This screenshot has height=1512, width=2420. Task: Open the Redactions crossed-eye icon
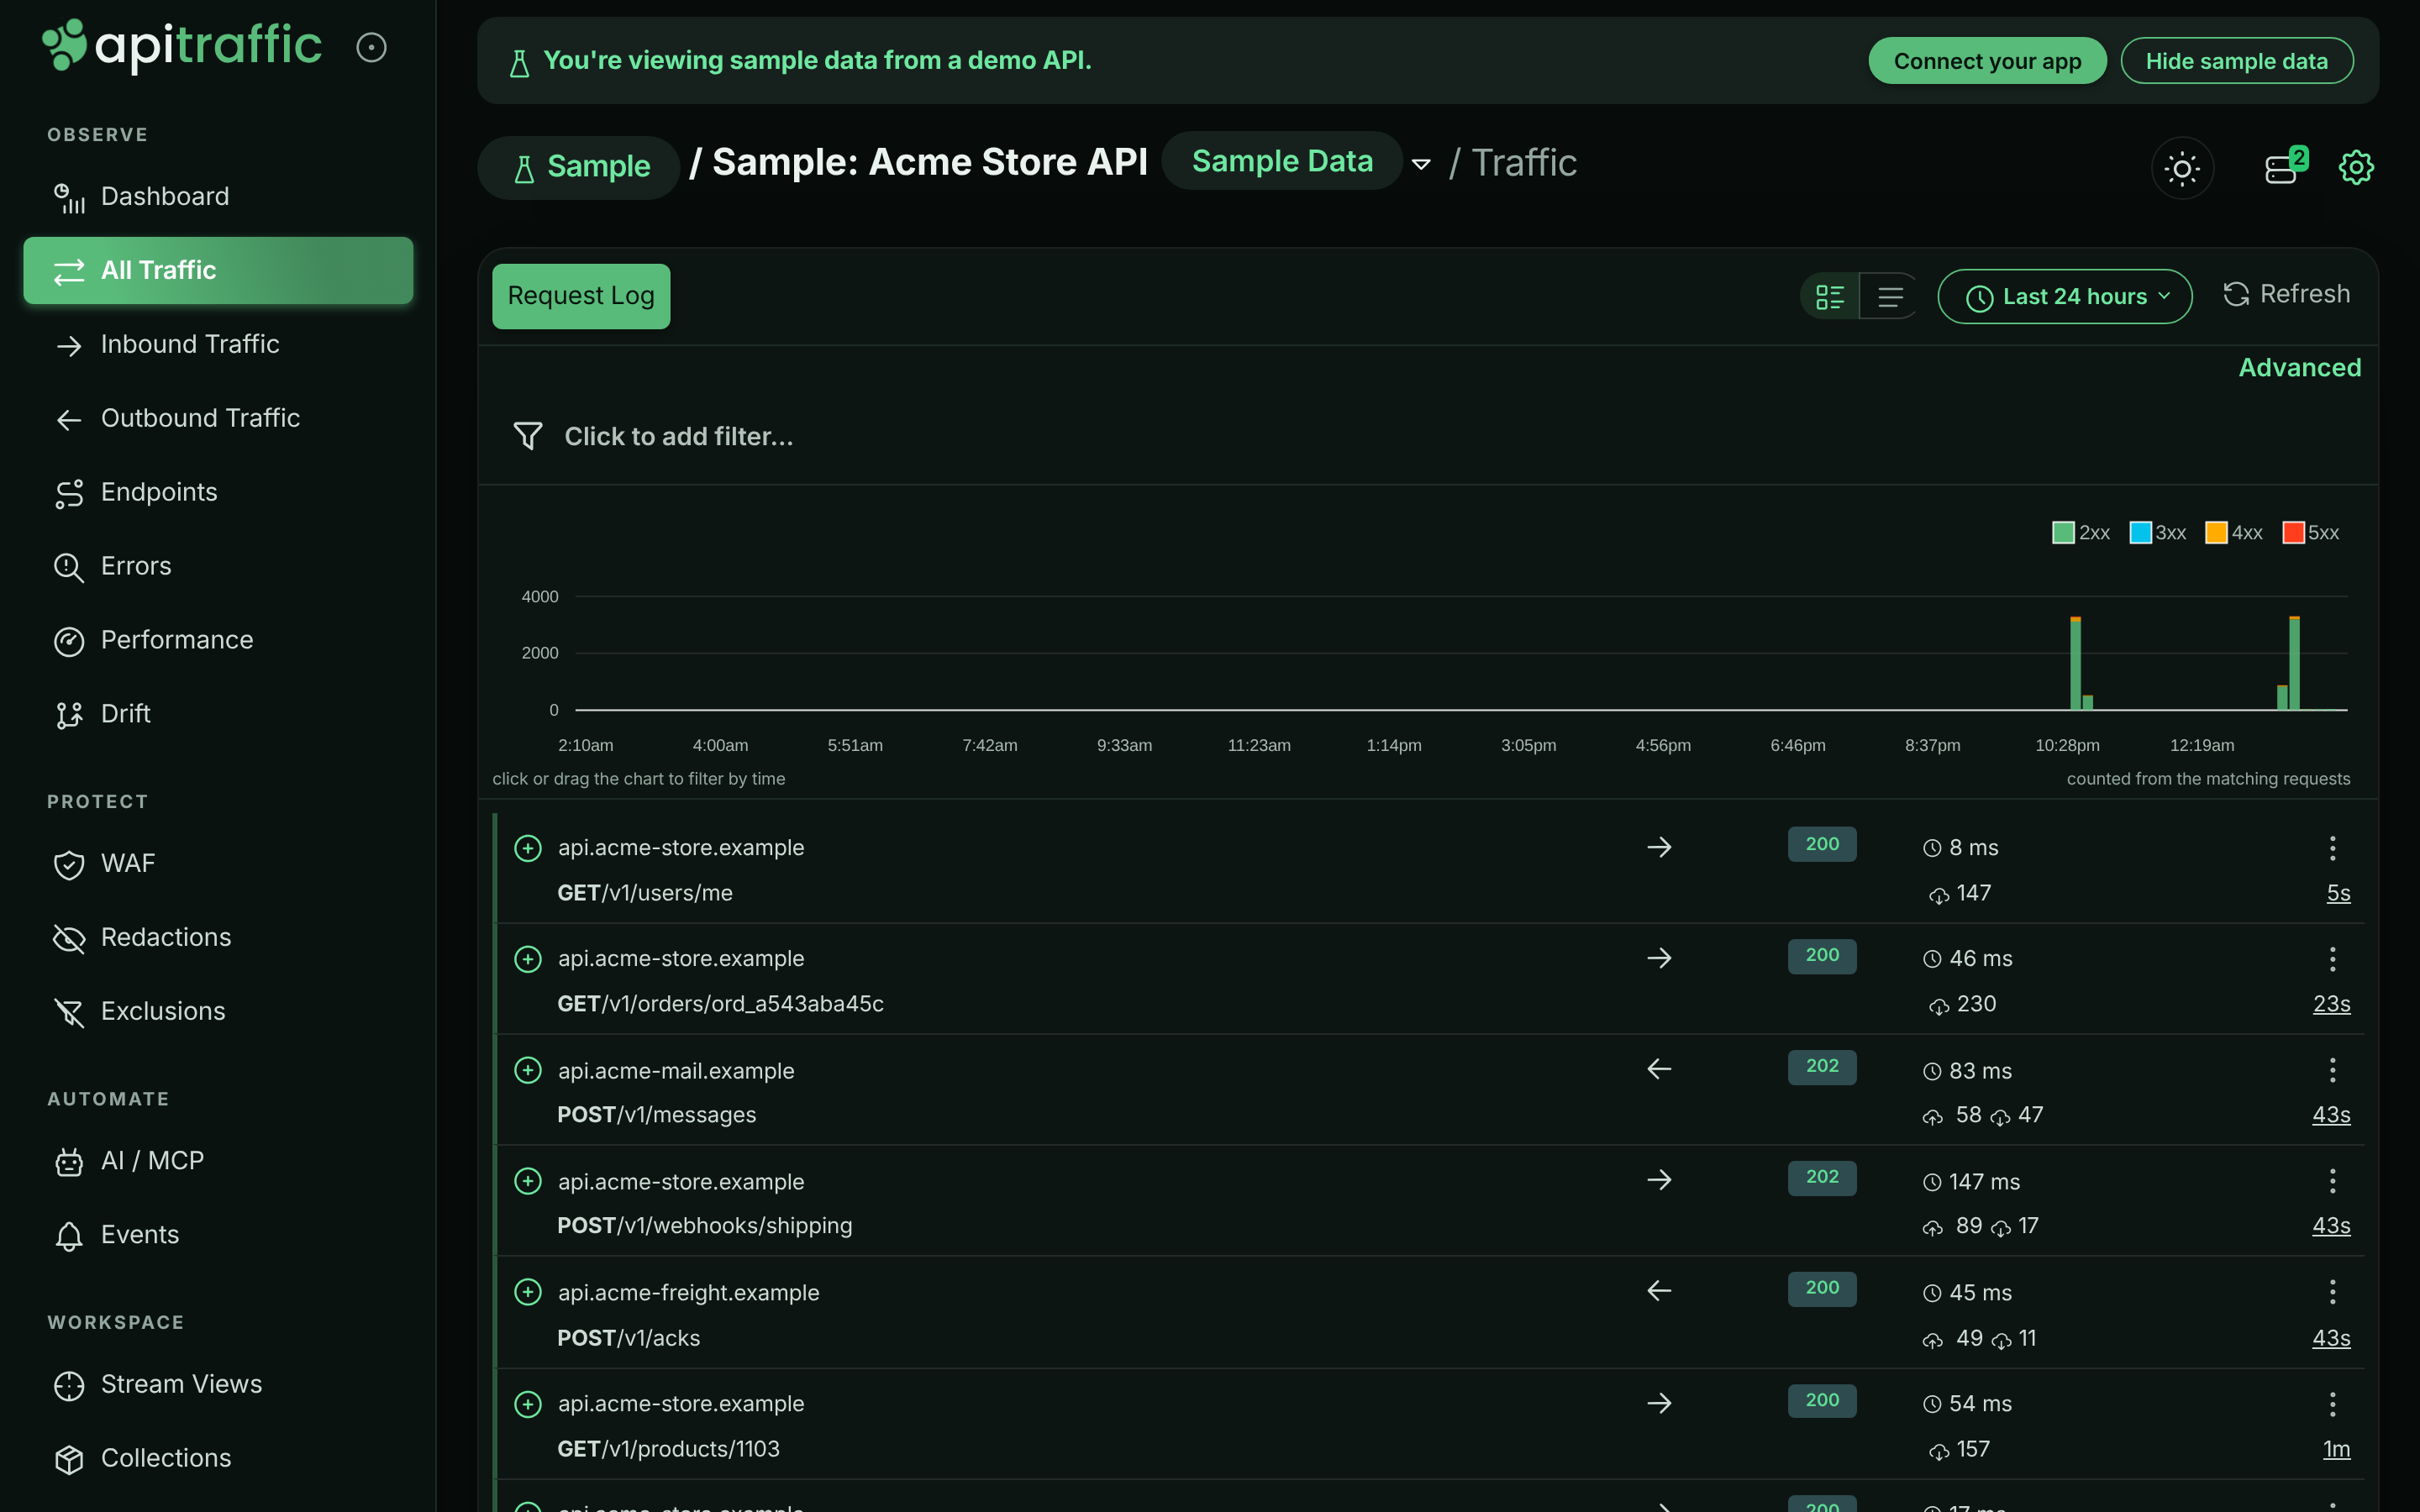click(68, 939)
